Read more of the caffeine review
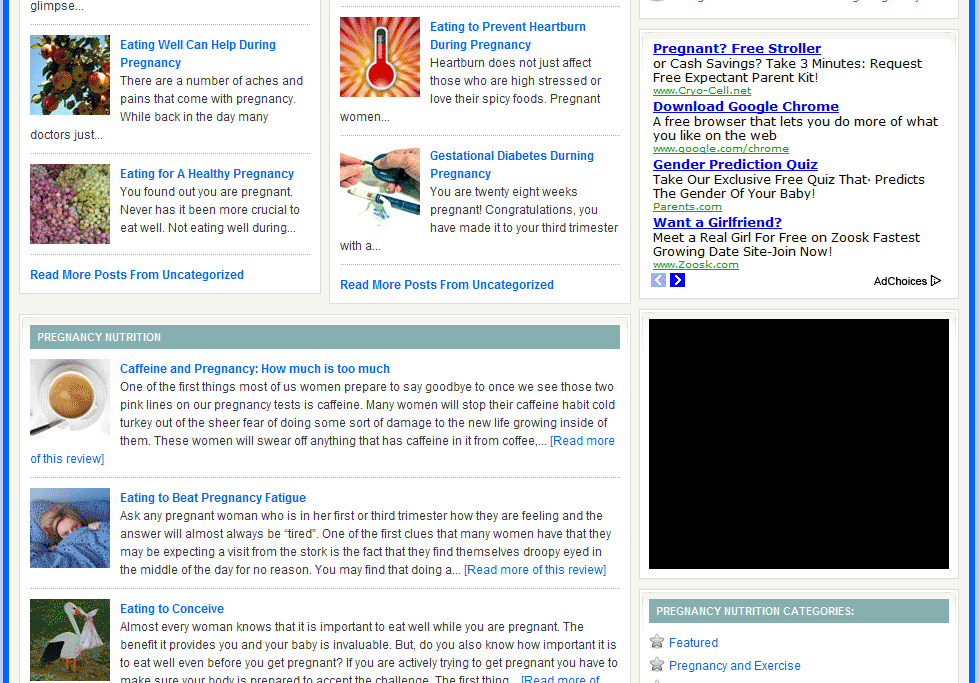Viewport: 979px width, 683px height. click(582, 441)
